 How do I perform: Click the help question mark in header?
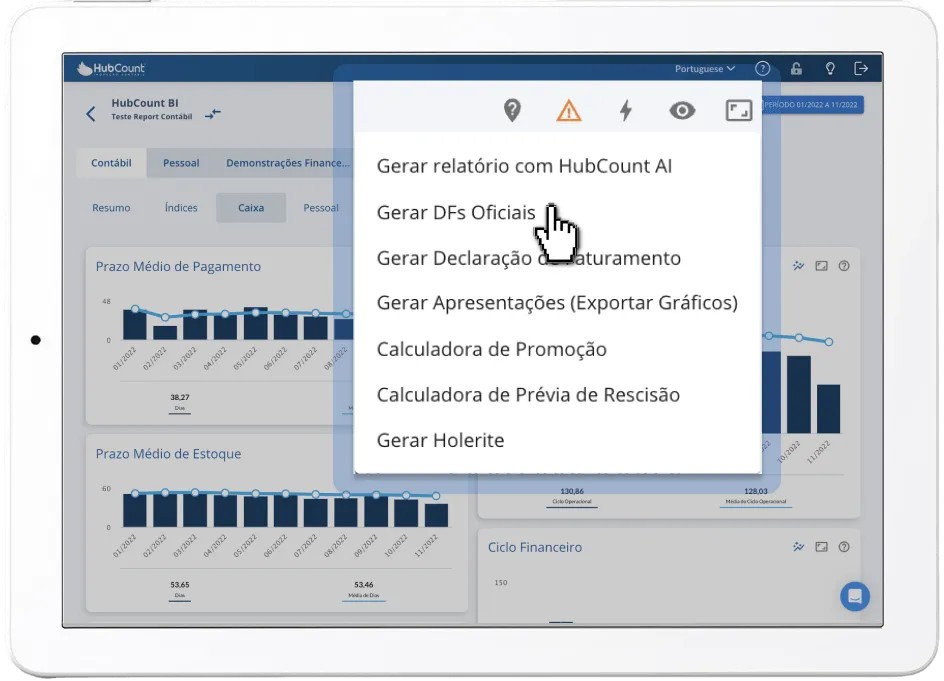[x=762, y=69]
